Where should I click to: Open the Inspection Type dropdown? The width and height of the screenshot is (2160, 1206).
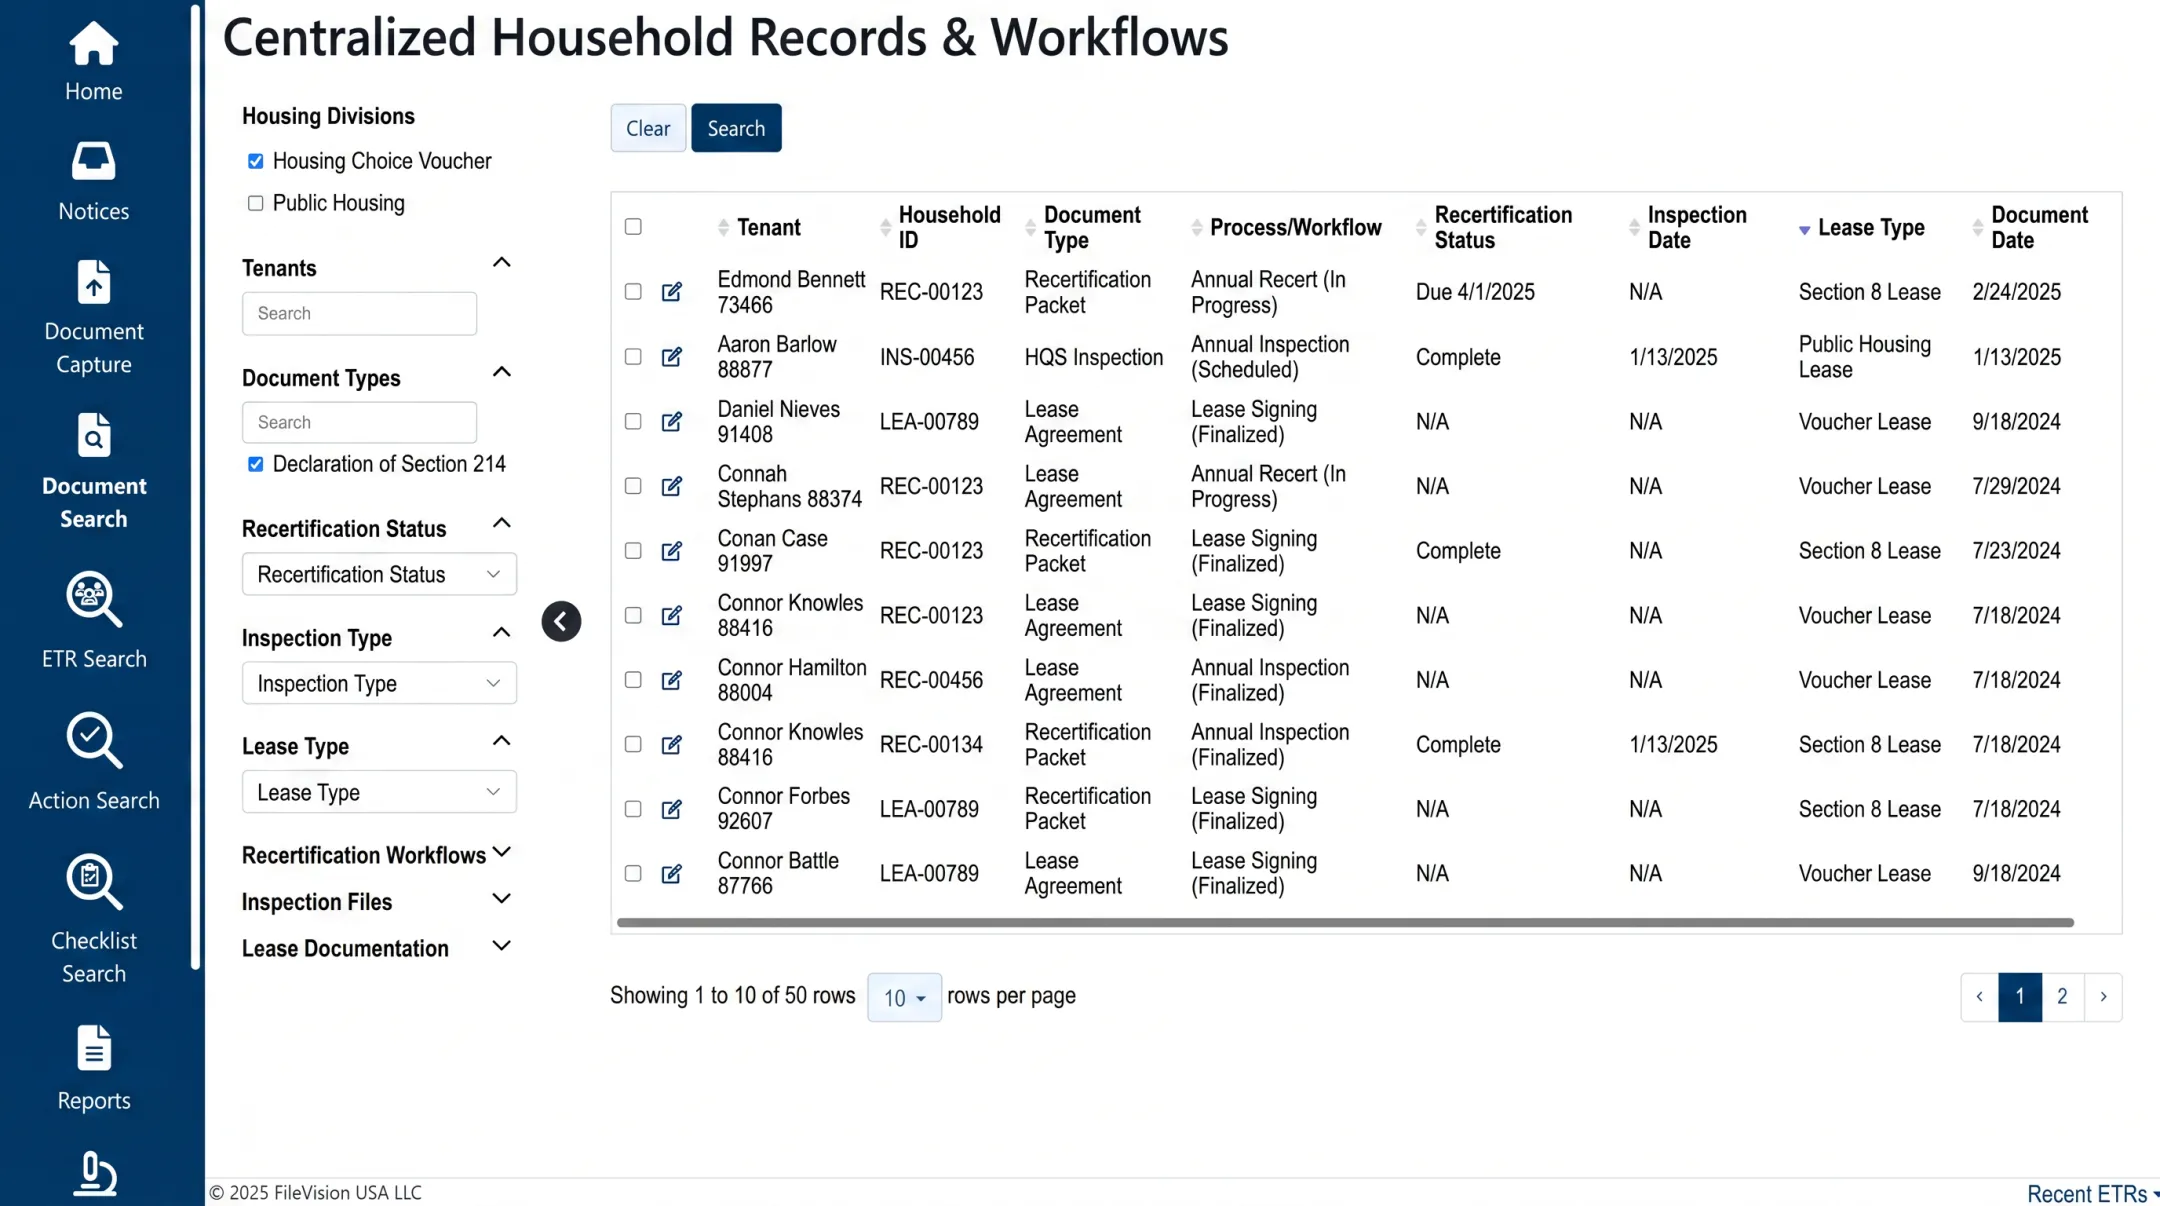pyautogui.click(x=379, y=683)
